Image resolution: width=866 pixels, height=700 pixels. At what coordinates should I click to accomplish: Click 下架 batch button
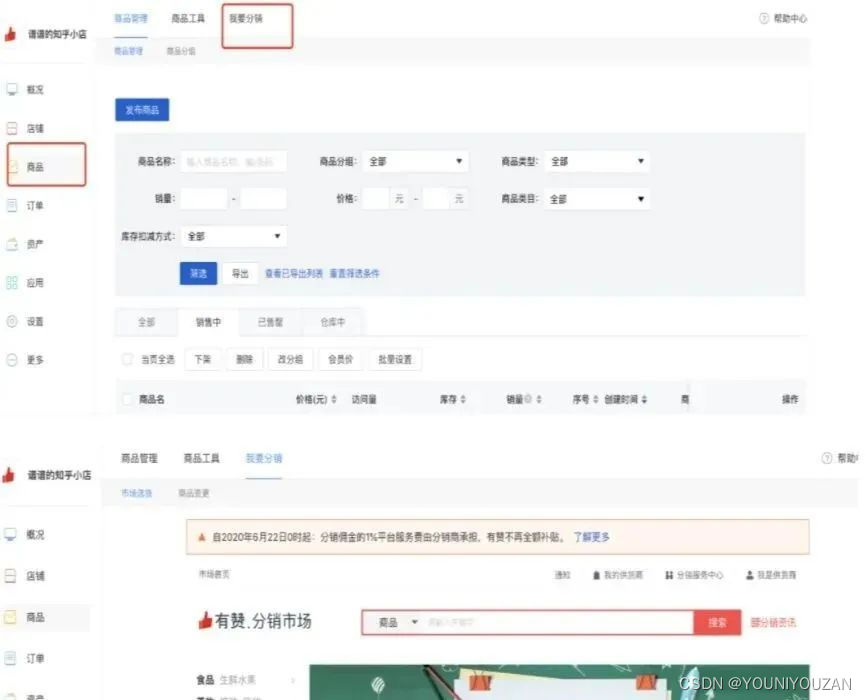[x=203, y=359]
